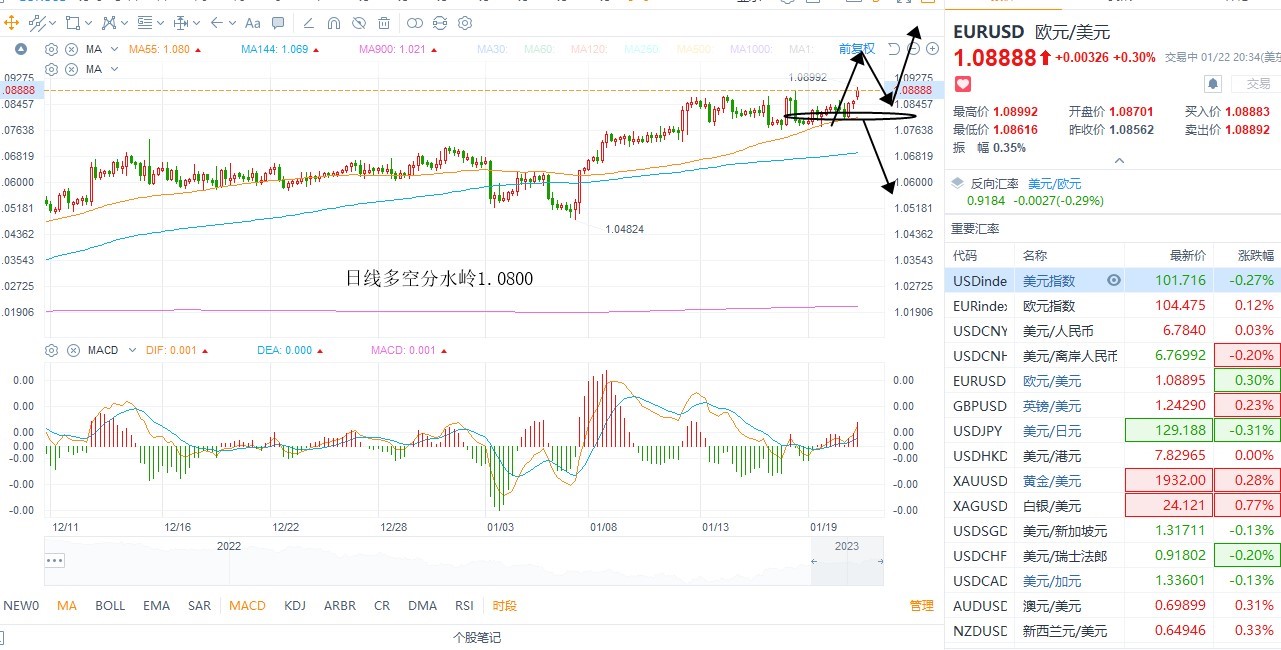
Task: Select the magnet snap tool
Action: 333,23
